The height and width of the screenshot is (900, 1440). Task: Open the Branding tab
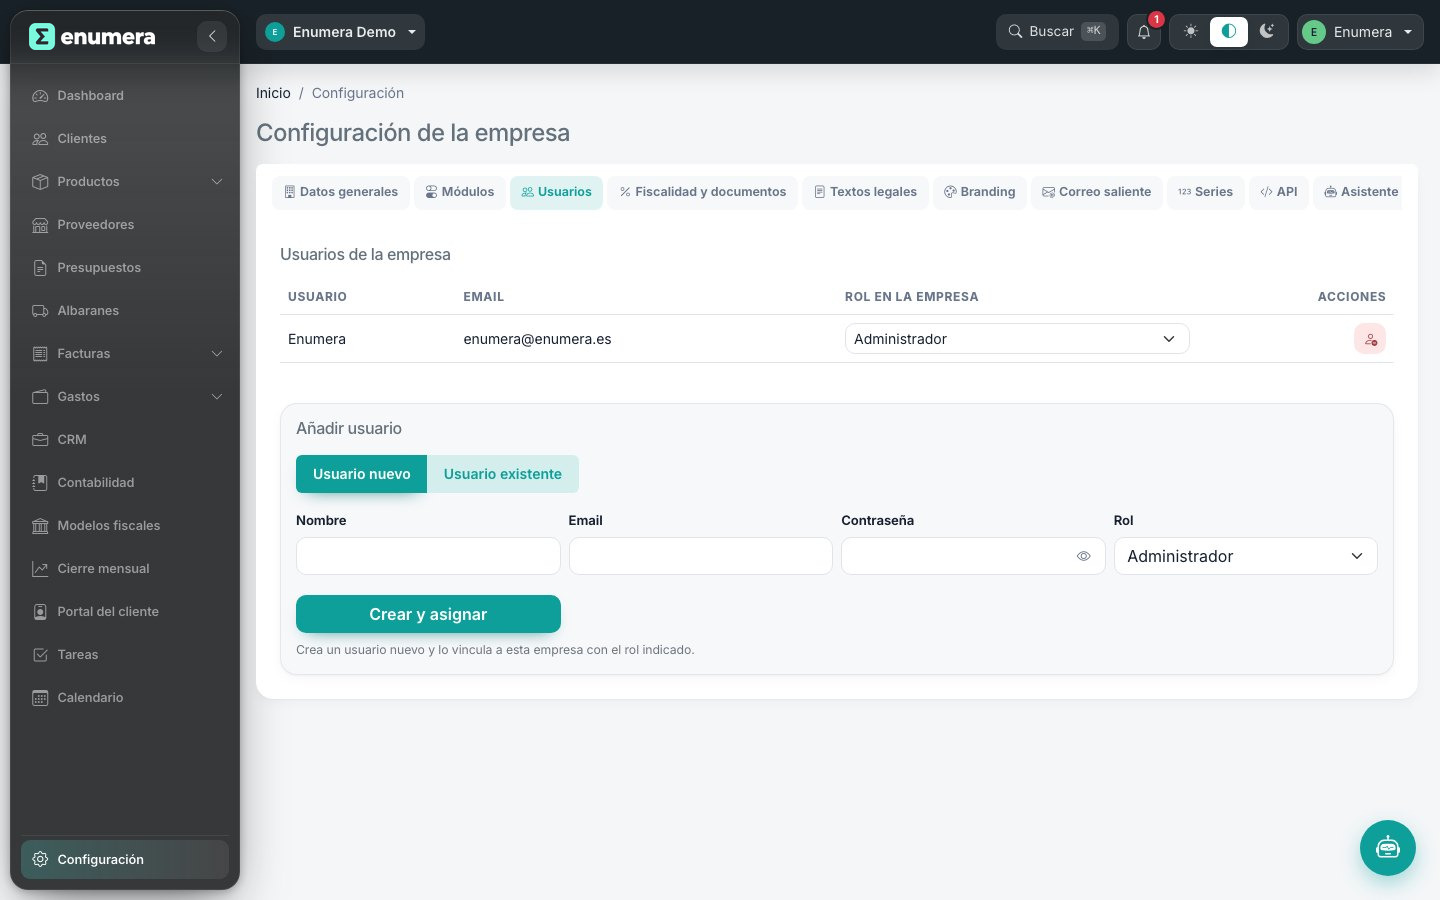(x=980, y=192)
